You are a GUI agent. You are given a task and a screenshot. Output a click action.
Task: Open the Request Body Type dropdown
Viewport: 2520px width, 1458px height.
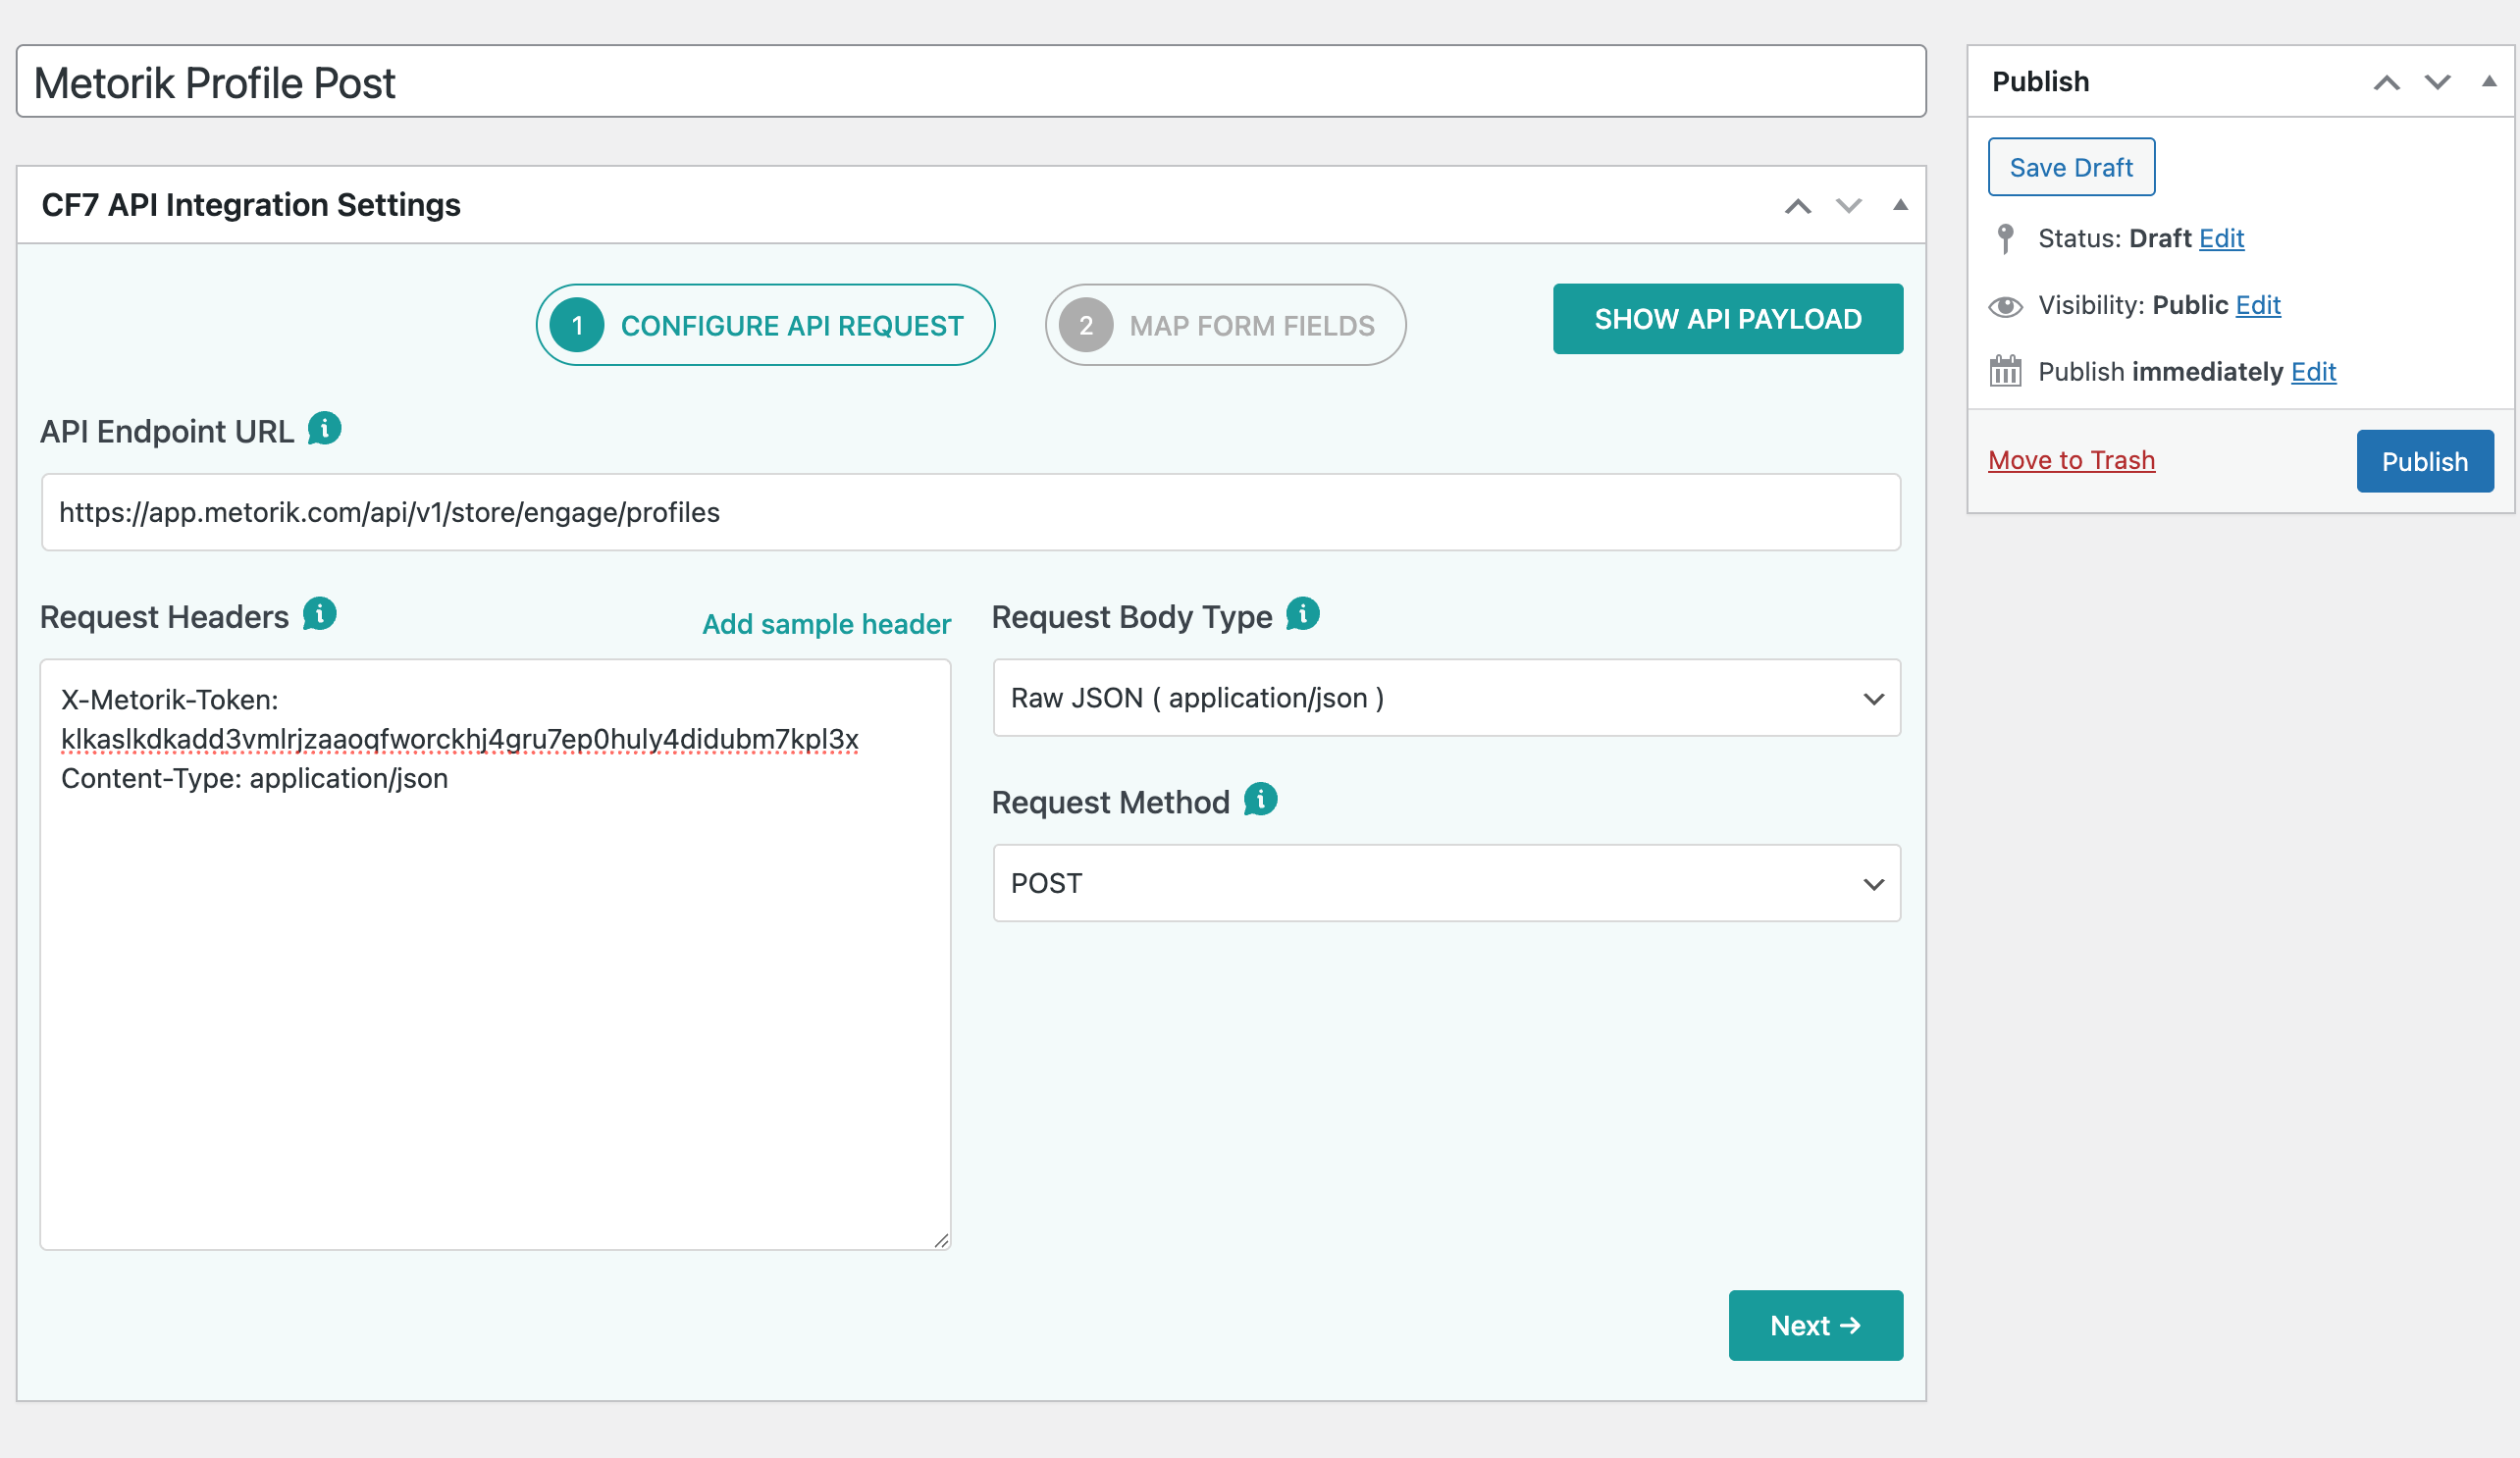tap(1446, 698)
